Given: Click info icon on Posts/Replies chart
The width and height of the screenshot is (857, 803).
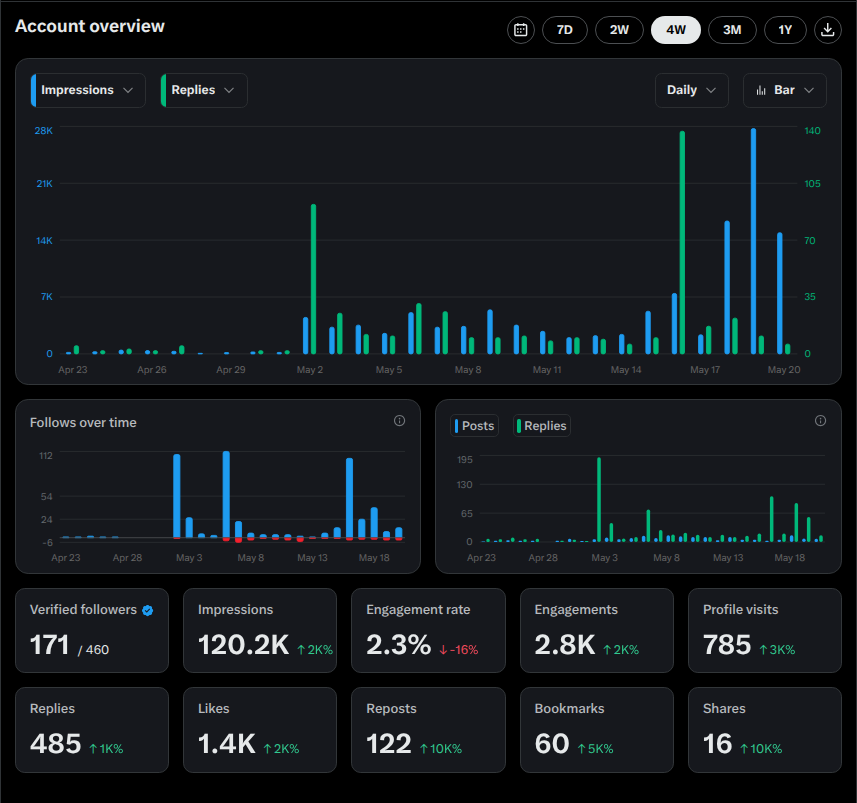Looking at the screenshot, I should 820,420.
